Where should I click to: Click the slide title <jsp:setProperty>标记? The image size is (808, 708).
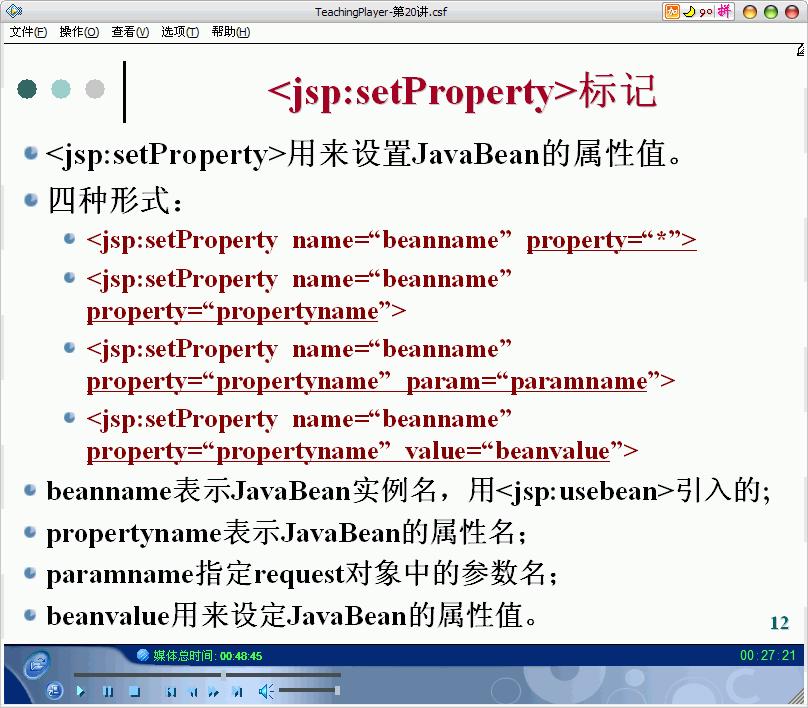[462, 92]
